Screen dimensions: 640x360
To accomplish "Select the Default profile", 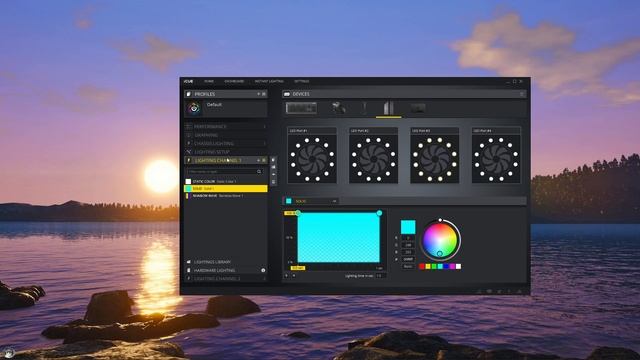I will [226, 108].
